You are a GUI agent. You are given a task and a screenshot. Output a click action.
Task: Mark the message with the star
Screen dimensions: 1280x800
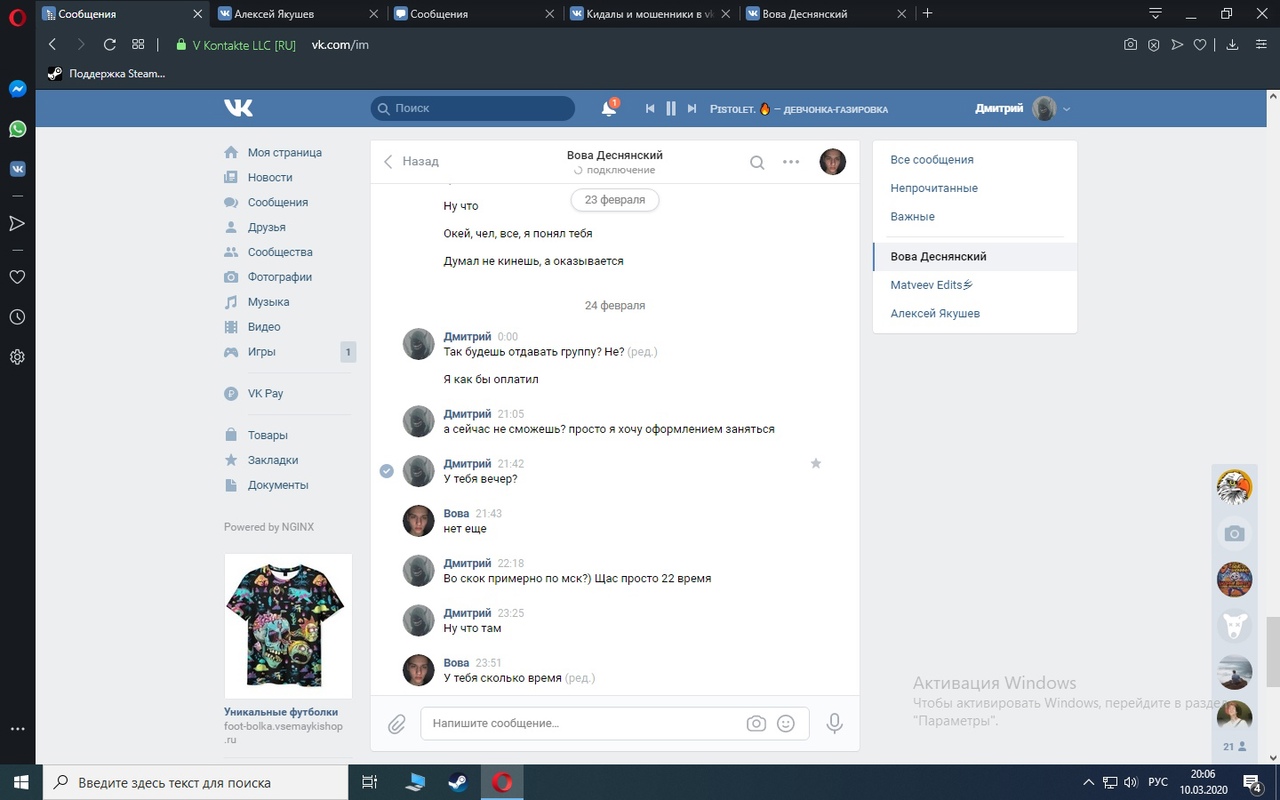[816, 464]
